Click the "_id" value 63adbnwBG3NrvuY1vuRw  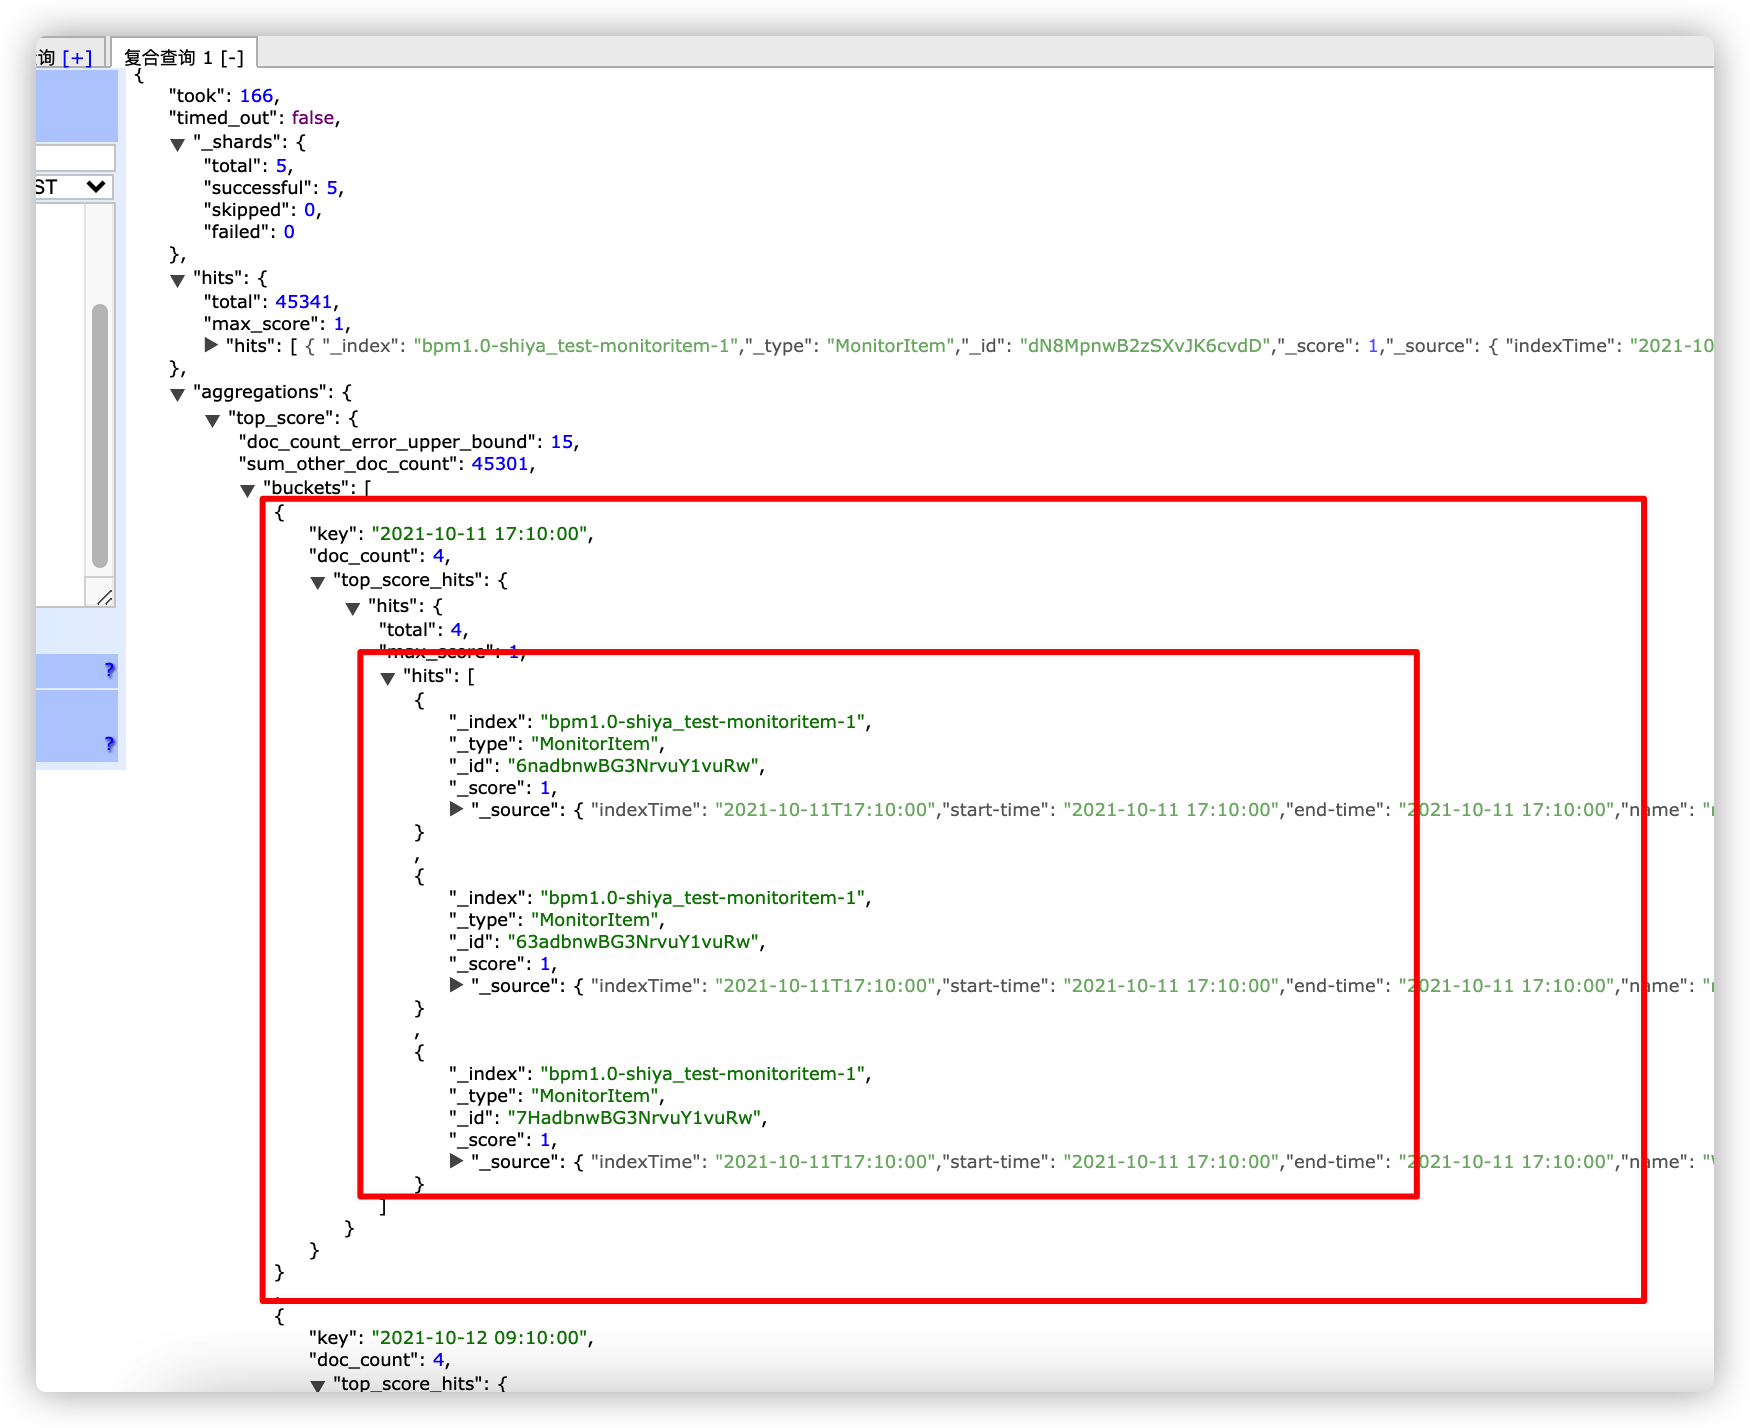pyautogui.click(x=634, y=942)
